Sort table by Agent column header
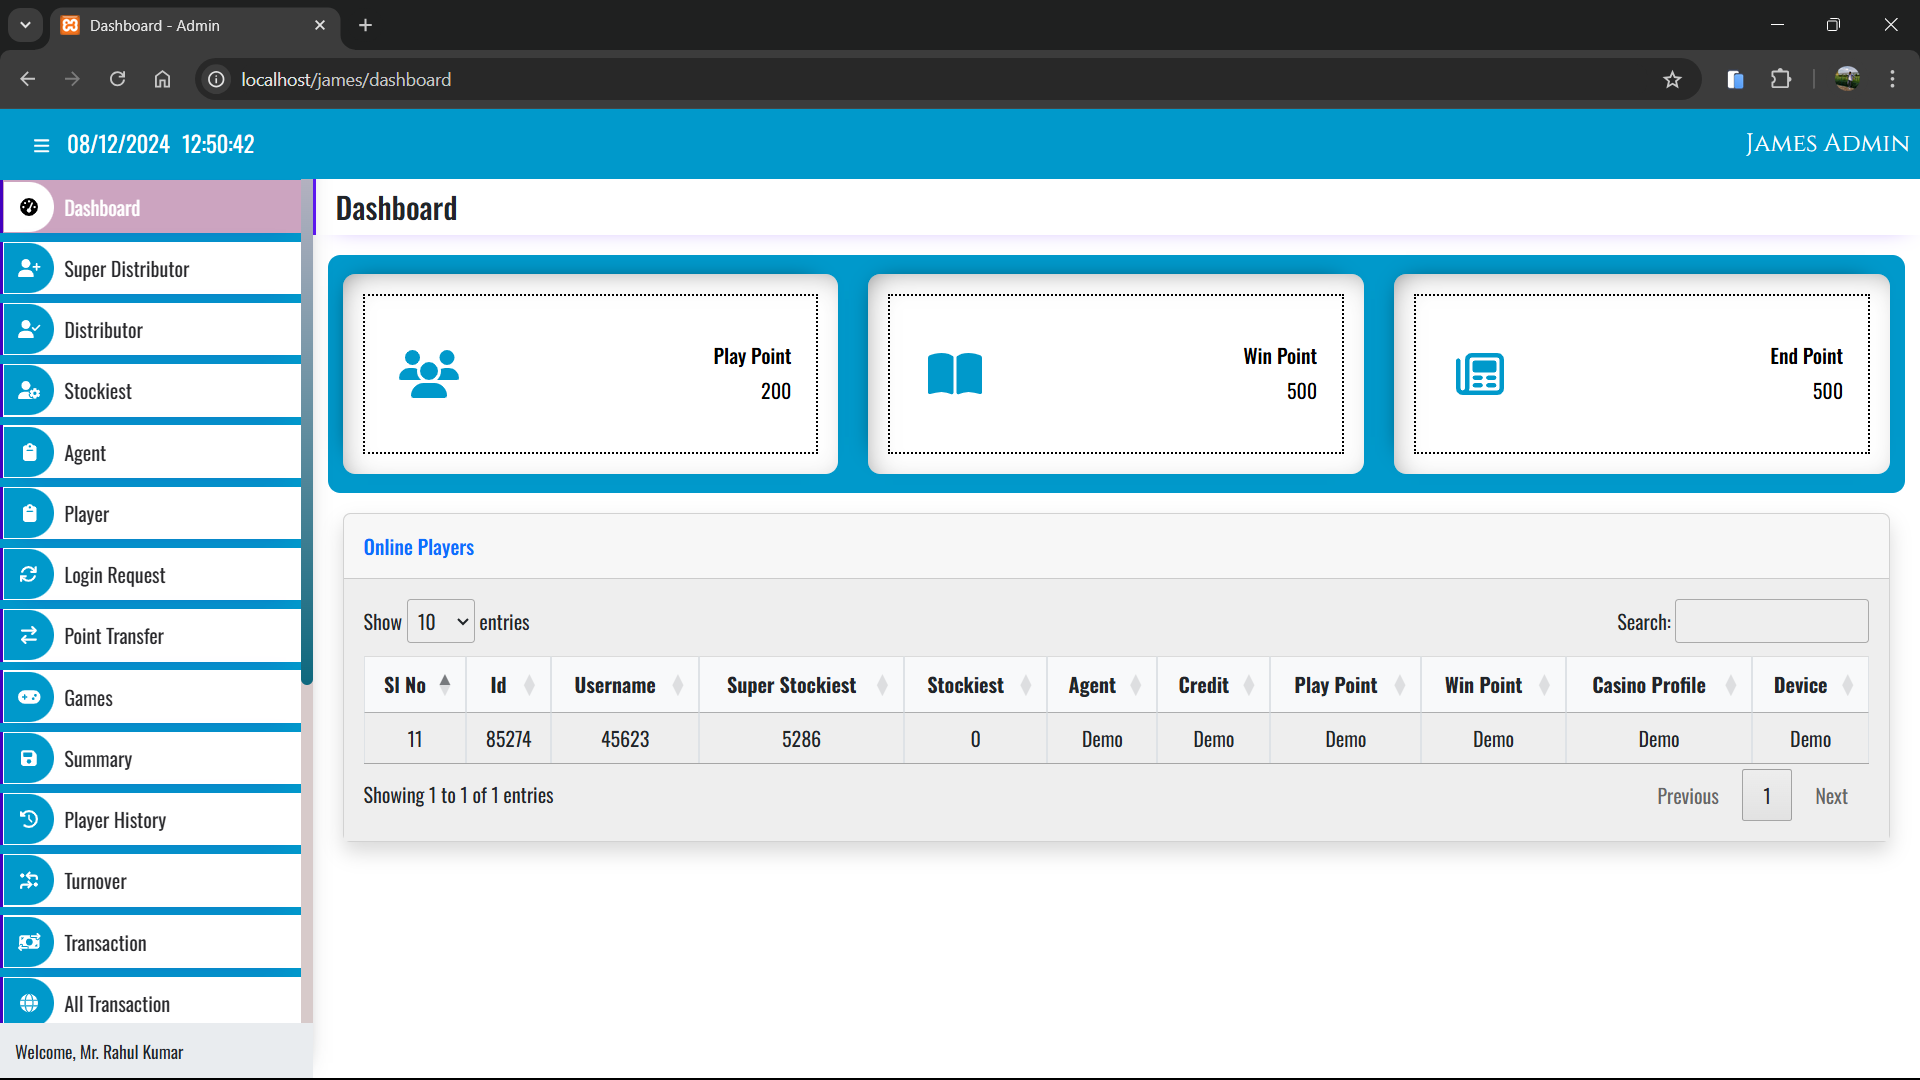The image size is (1920, 1080). (x=1102, y=685)
